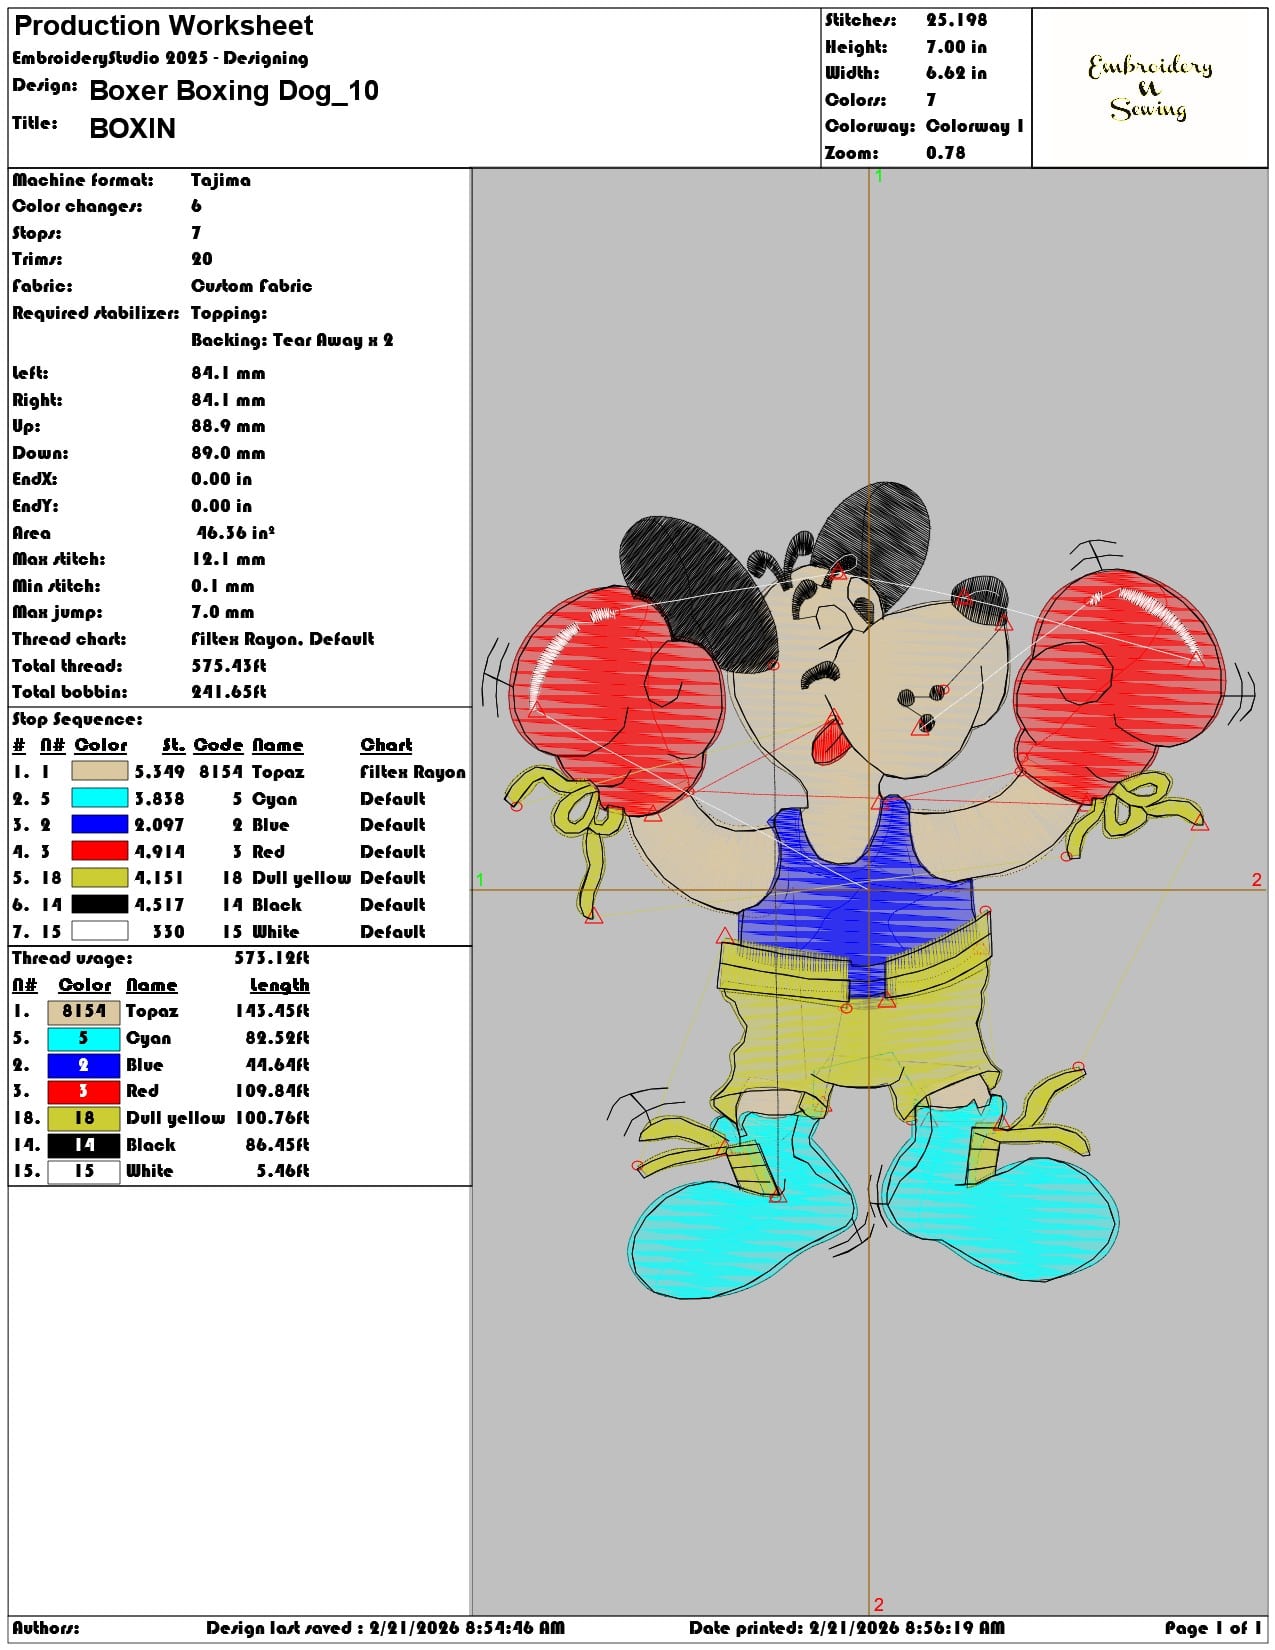Screen dimensions: 1275x1650
Task: Click the title value BOXIN
Action: click(x=132, y=128)
